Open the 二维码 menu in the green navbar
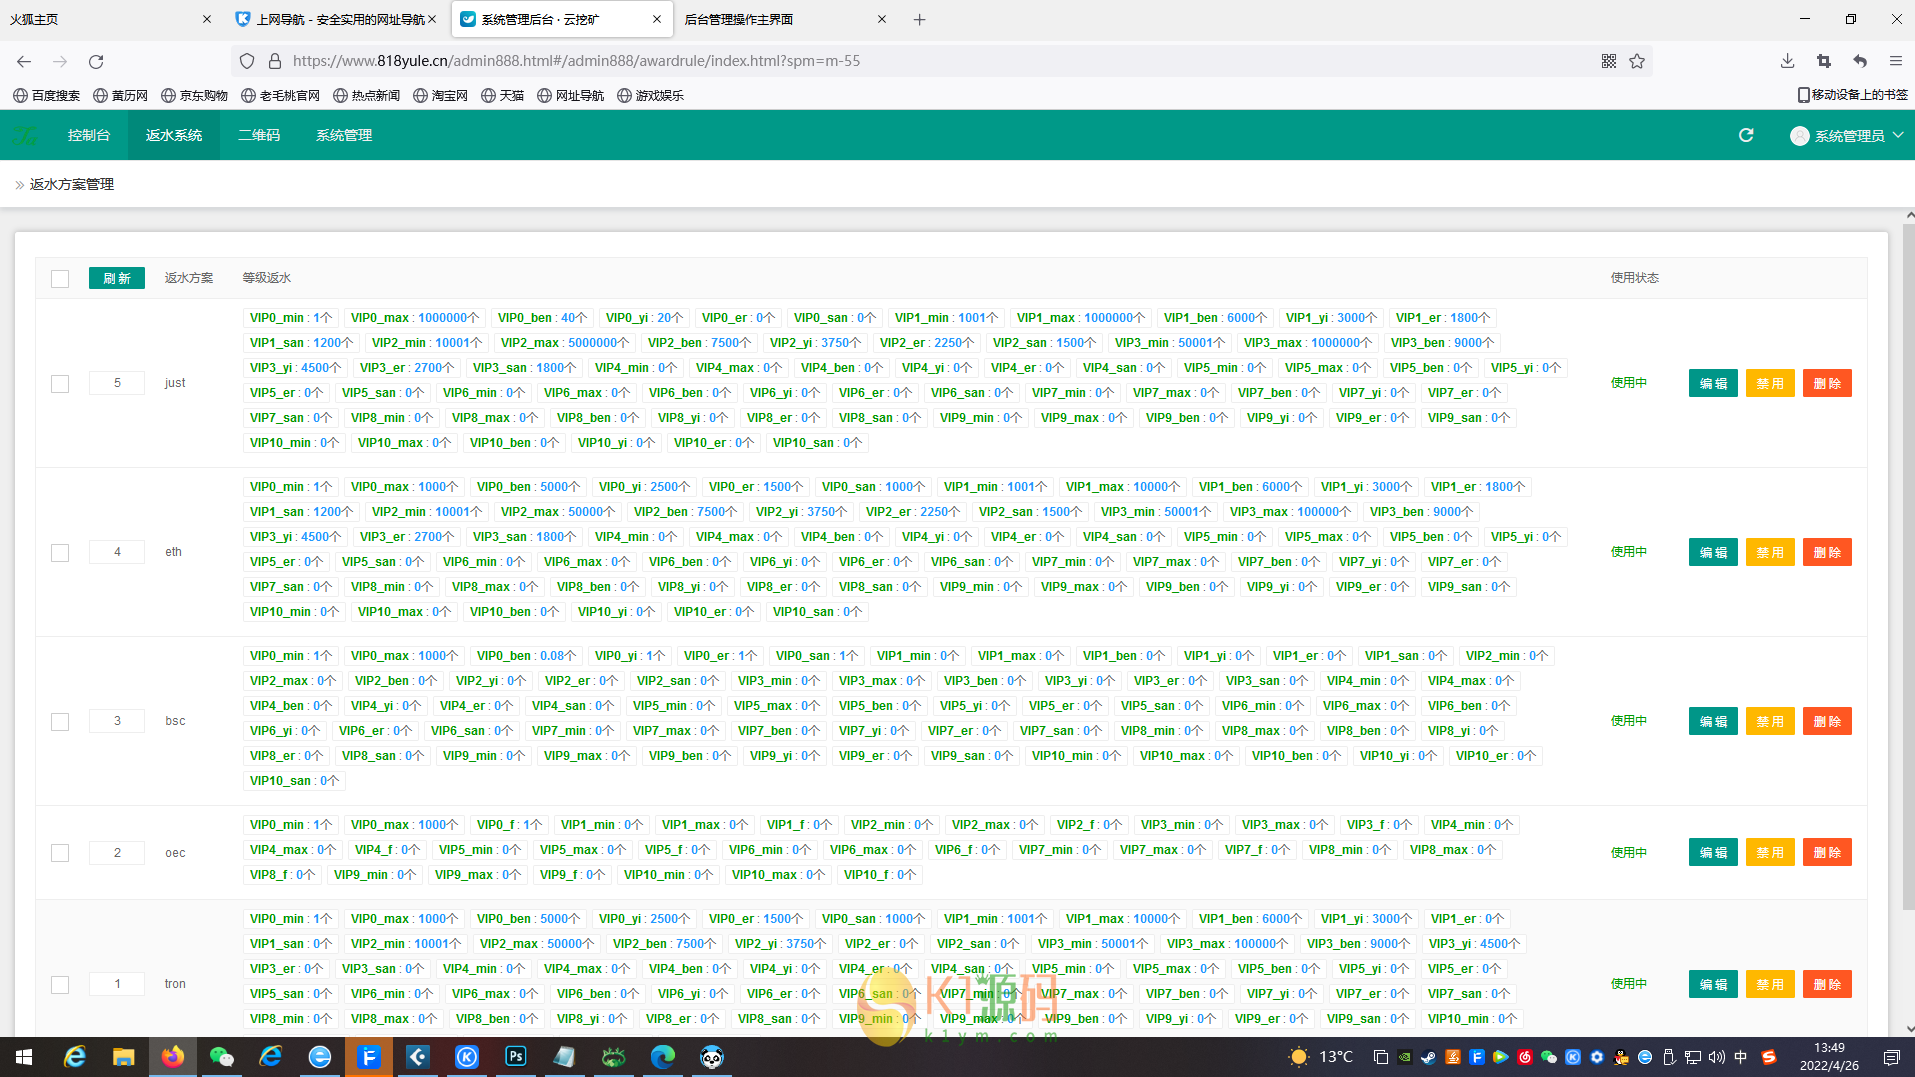1915x1077 pixels. coord(259,135)
